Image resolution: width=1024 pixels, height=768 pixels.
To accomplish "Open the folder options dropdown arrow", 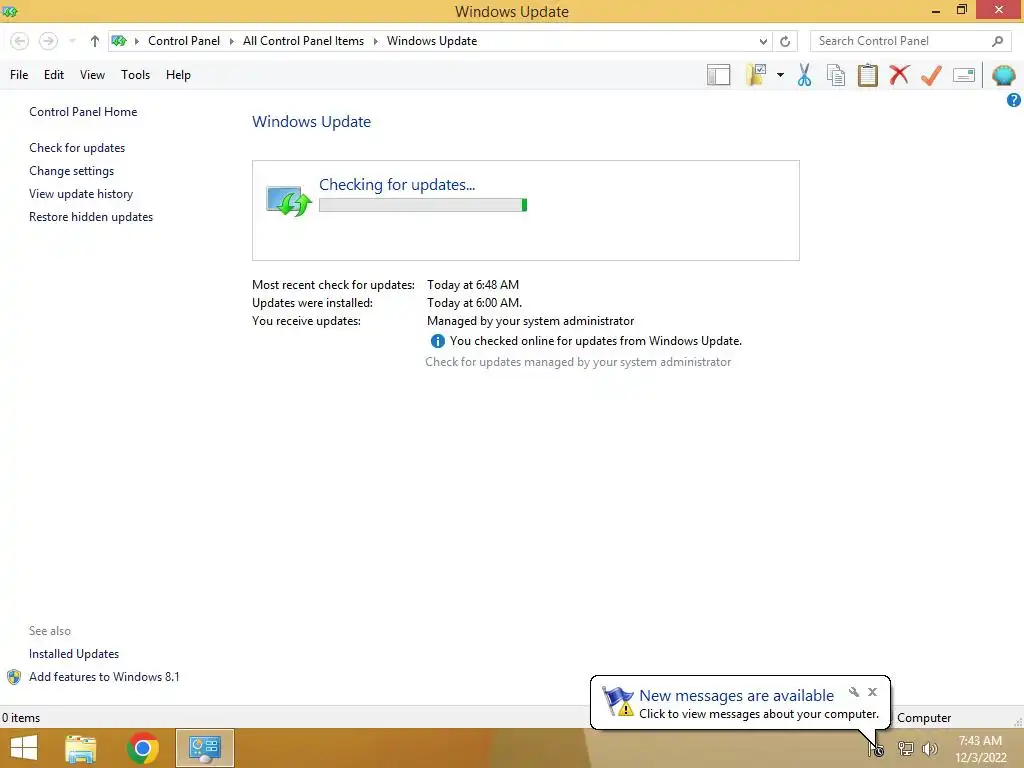I will point(780,75).
